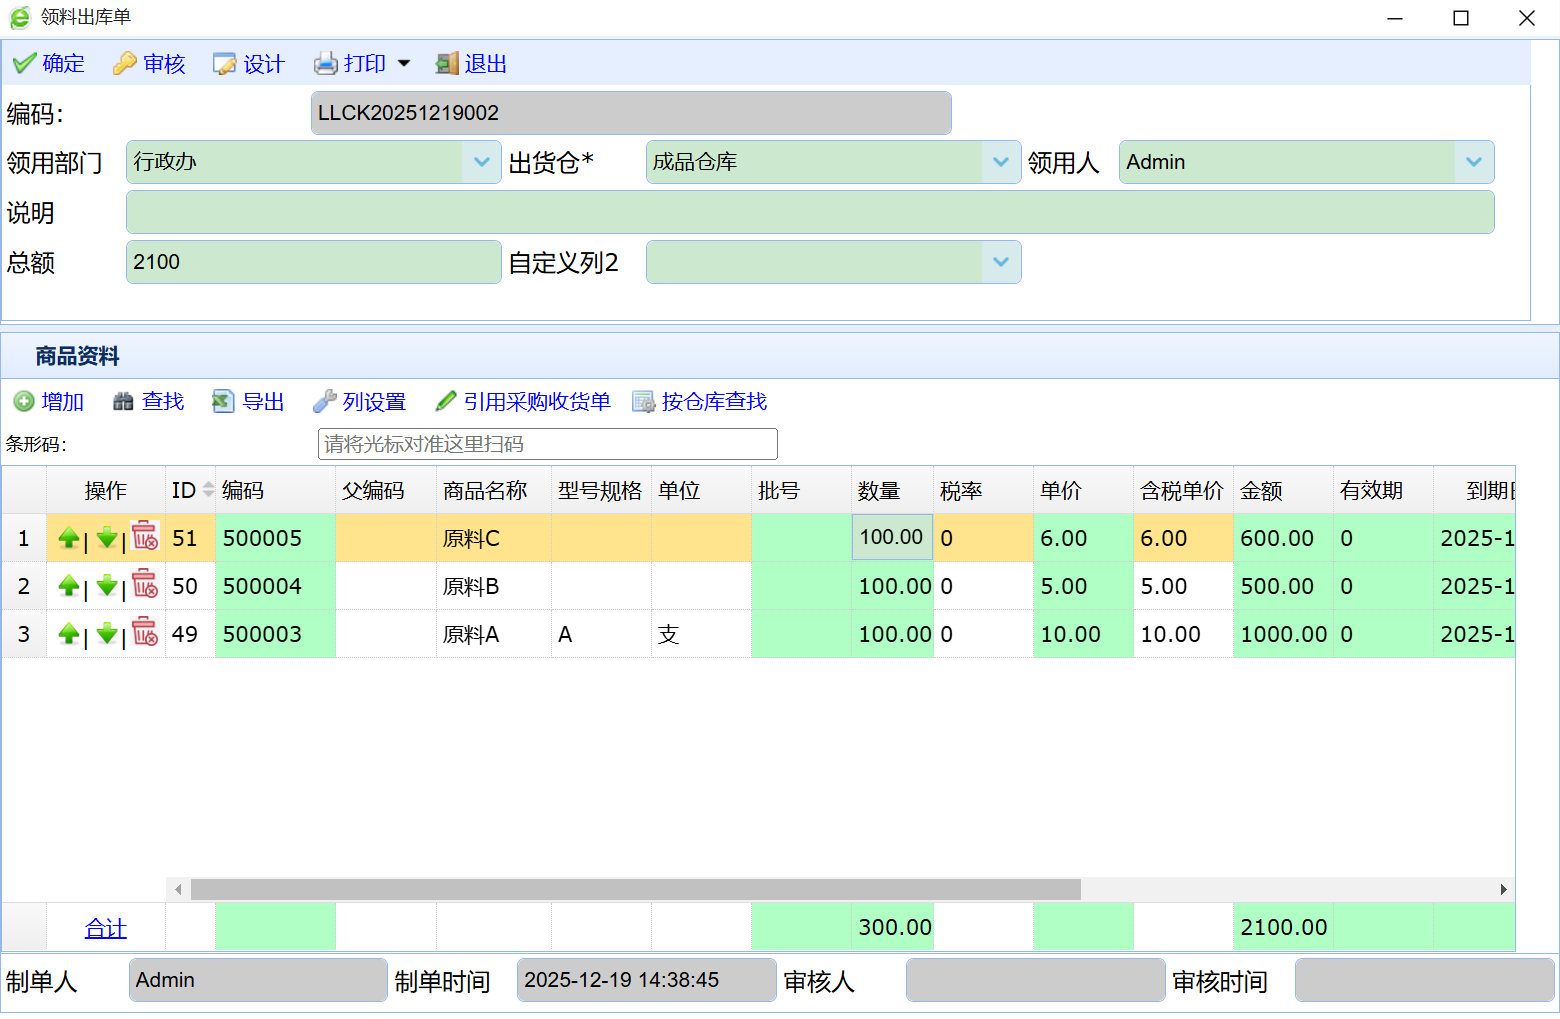The width and height of the screenshot is (1560, 1019).
Task: Open the 打印 print dropdown arrow
Action: (x=404, y=64)
